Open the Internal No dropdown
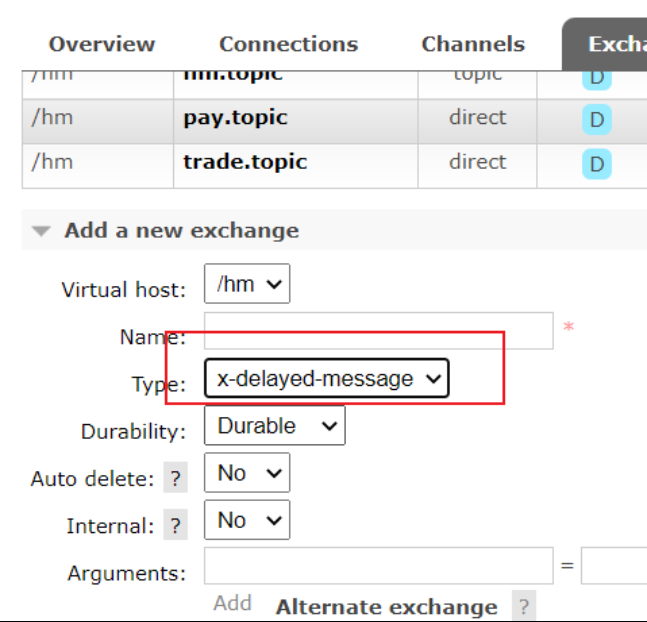The width and height of the screenshot is (647, 622). coord(246,520)
